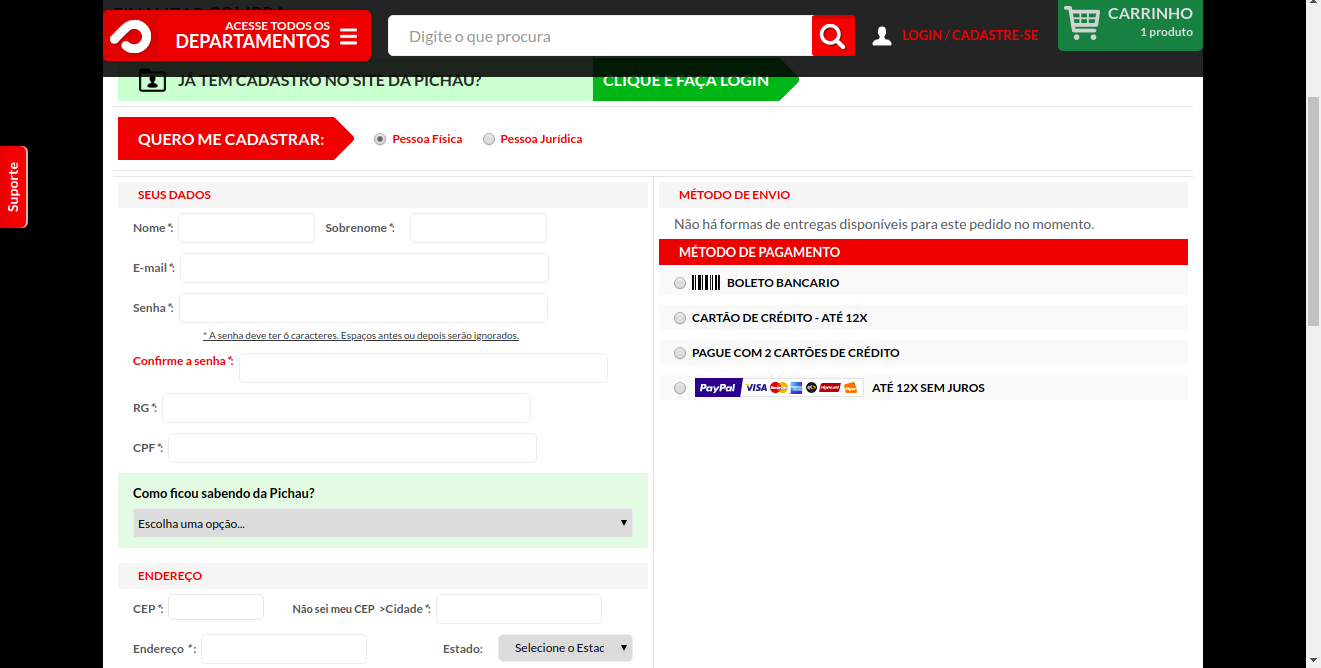Screen dimensions: 1321x668
Task: Click the CPF input field
Action: (352, 448)
